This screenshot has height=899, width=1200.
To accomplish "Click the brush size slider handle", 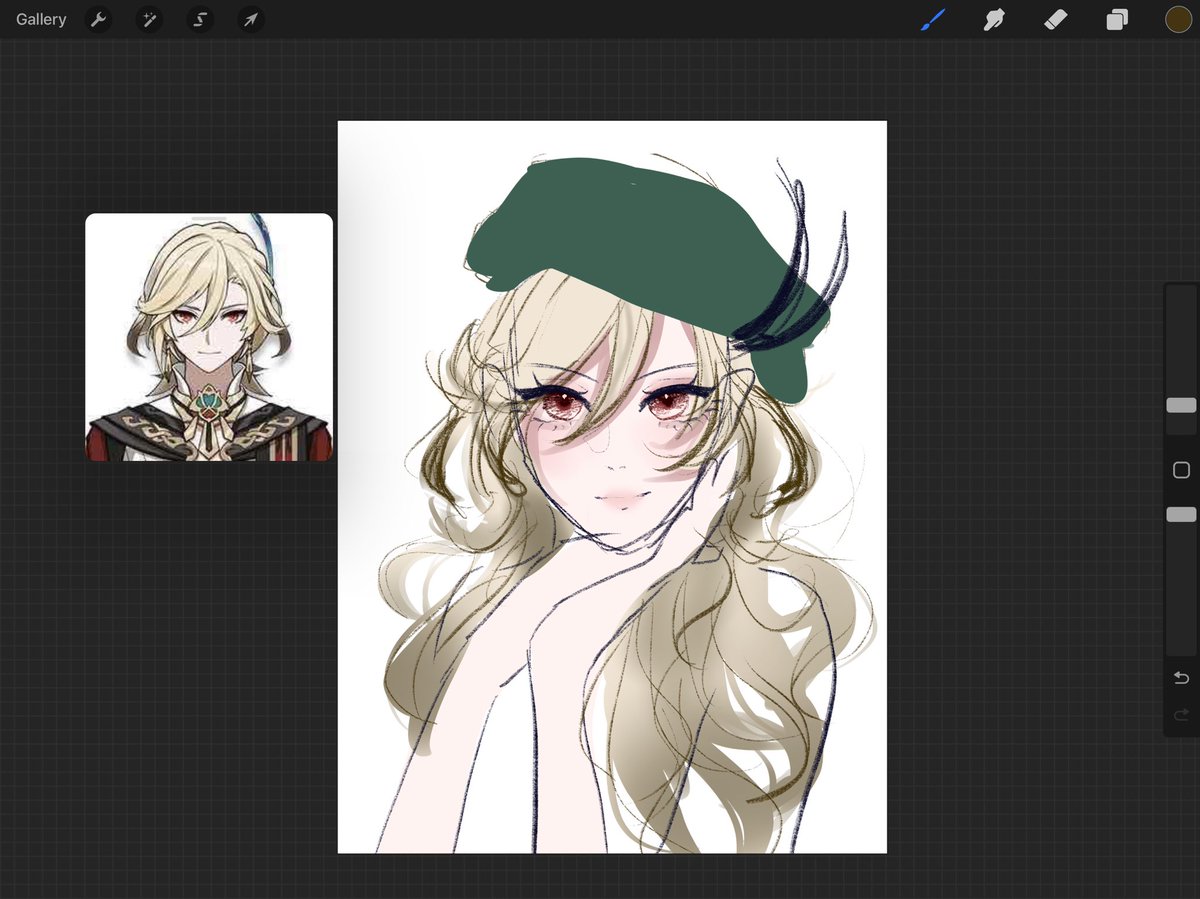I will click(1181, 405).
